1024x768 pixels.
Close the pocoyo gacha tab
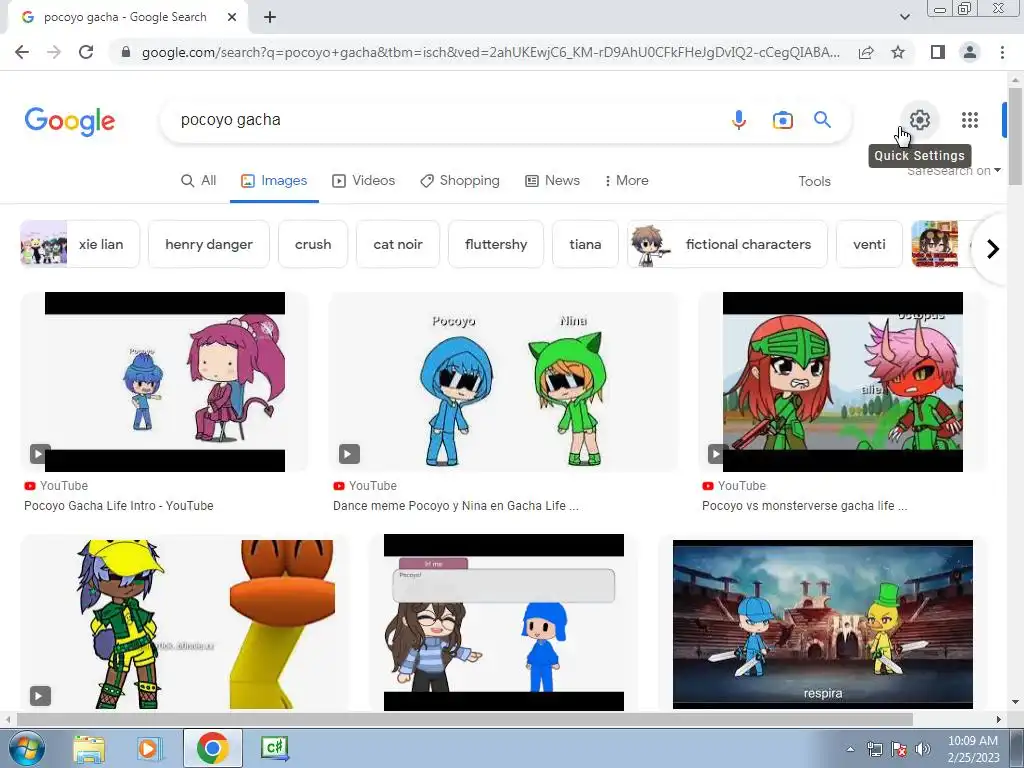pyautogui.click(x=232, y=18)
